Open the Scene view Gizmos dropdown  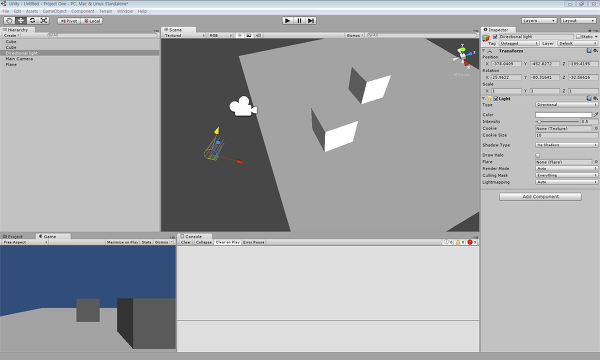coord(355,35)
